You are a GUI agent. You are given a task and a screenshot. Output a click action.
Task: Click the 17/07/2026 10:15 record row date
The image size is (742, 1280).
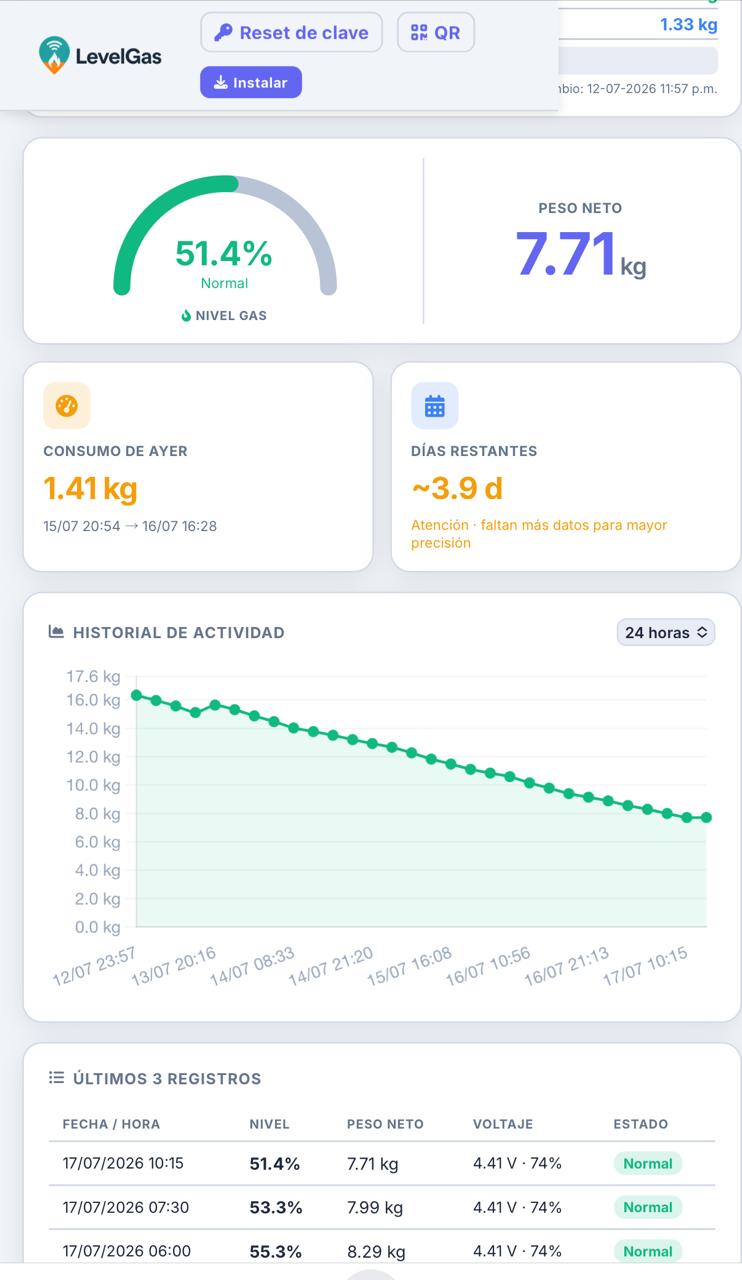point(123,1163)
